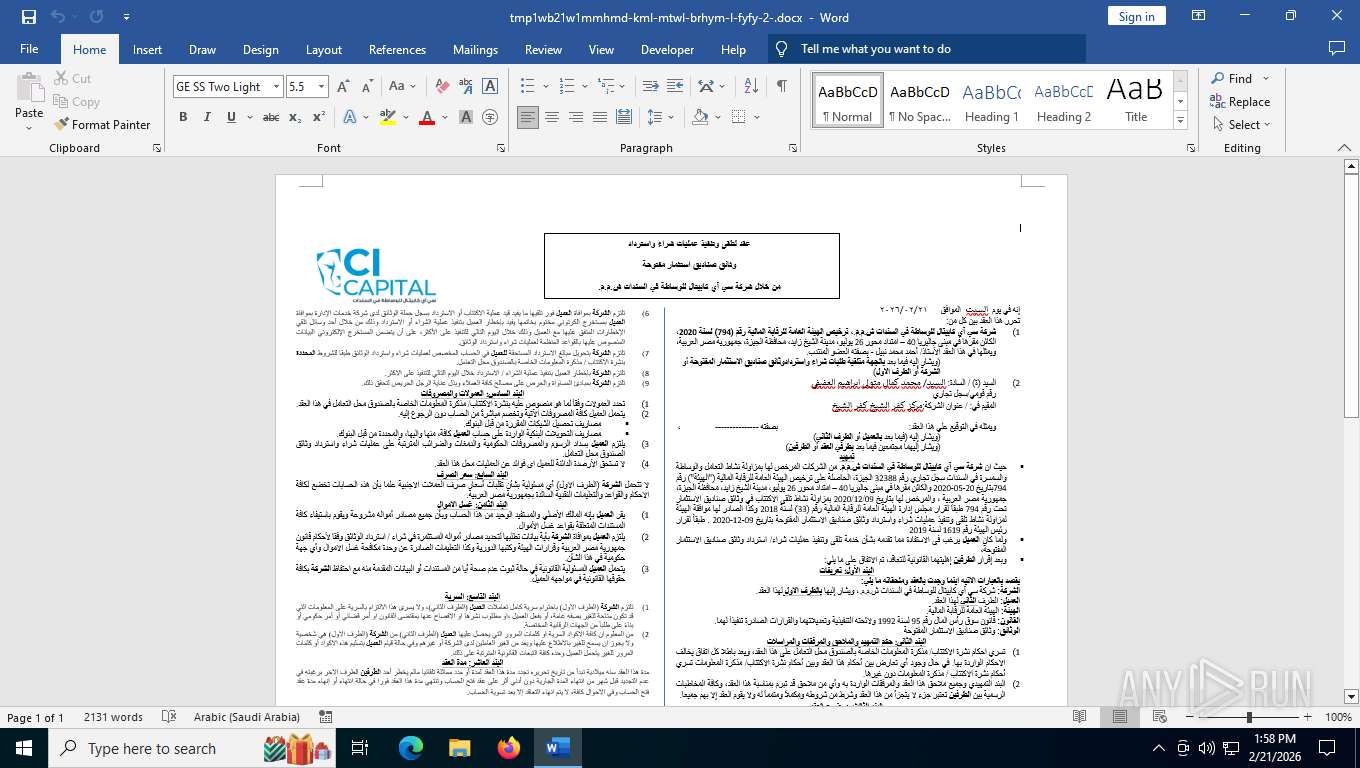The image size is (1360, 768).
Task: Apply the No Spacing style
Action: click(x=919, y=100)
